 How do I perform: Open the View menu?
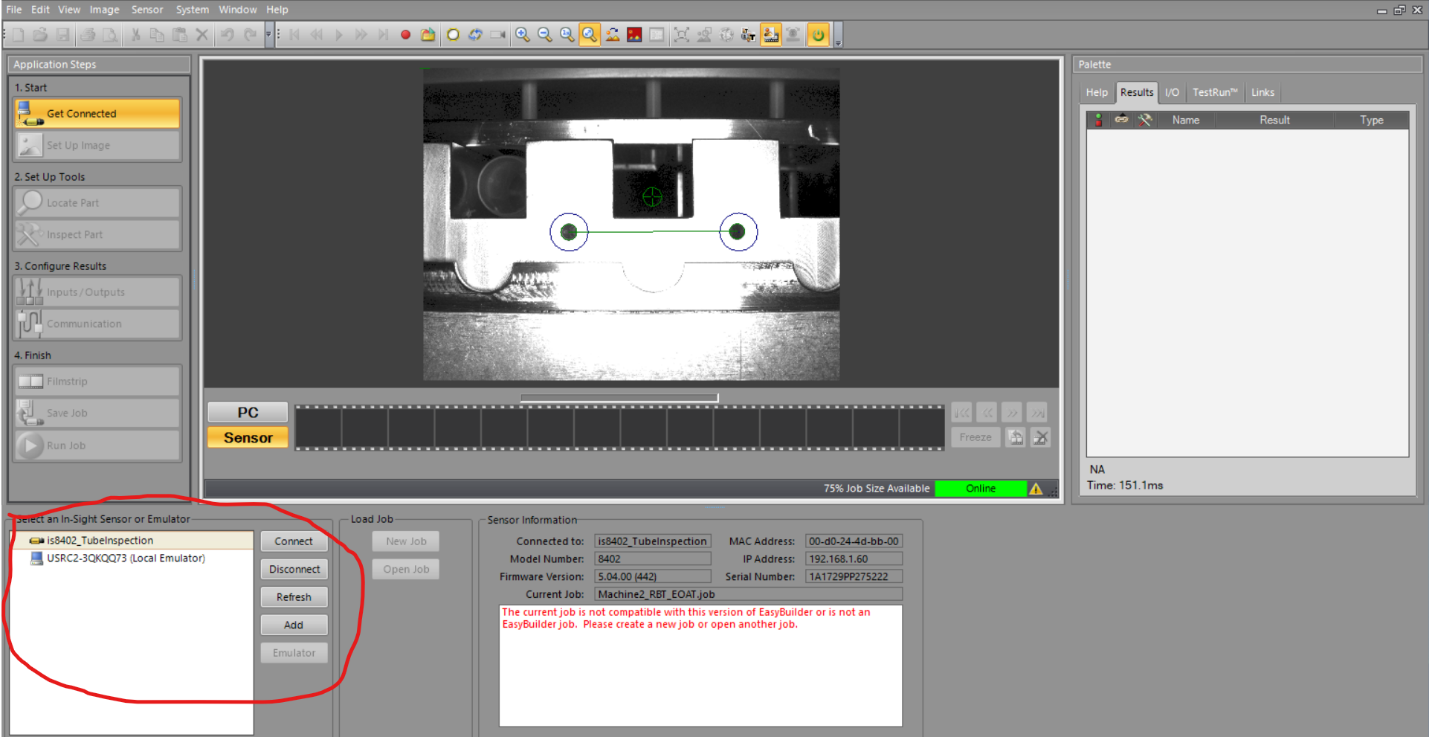coord(69,9)
